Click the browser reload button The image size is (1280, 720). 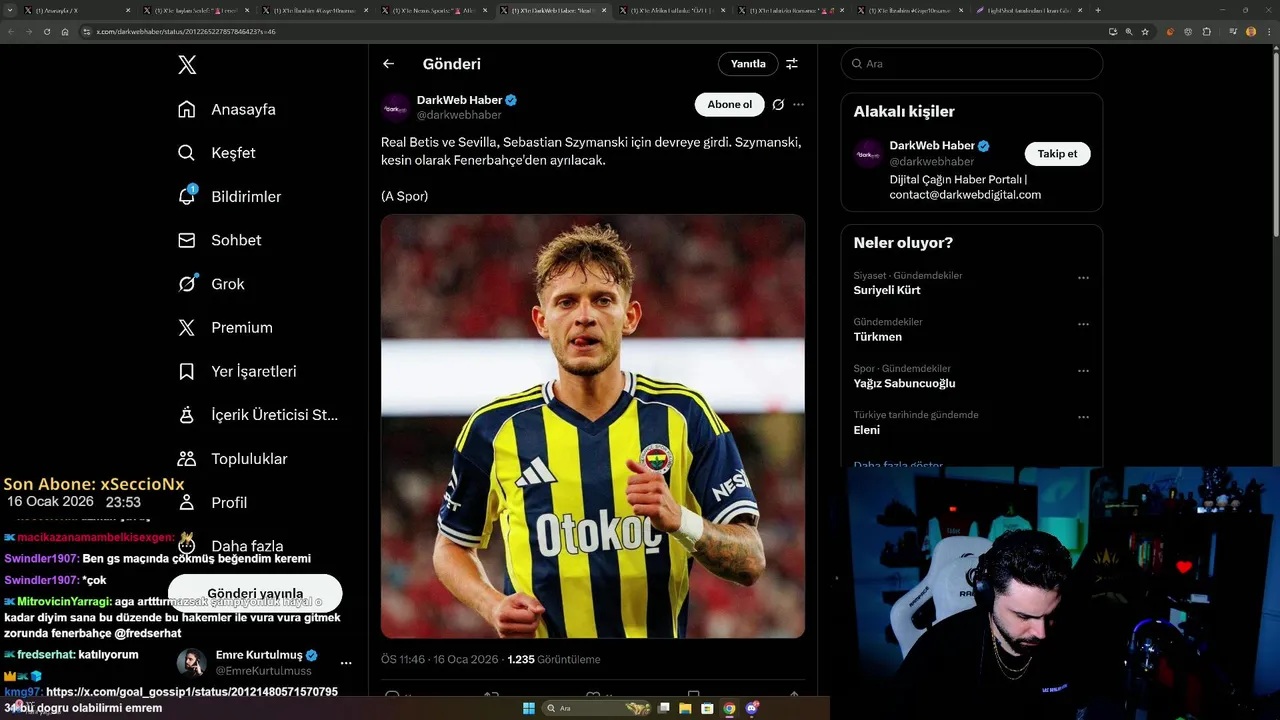[x=46, y=31]
